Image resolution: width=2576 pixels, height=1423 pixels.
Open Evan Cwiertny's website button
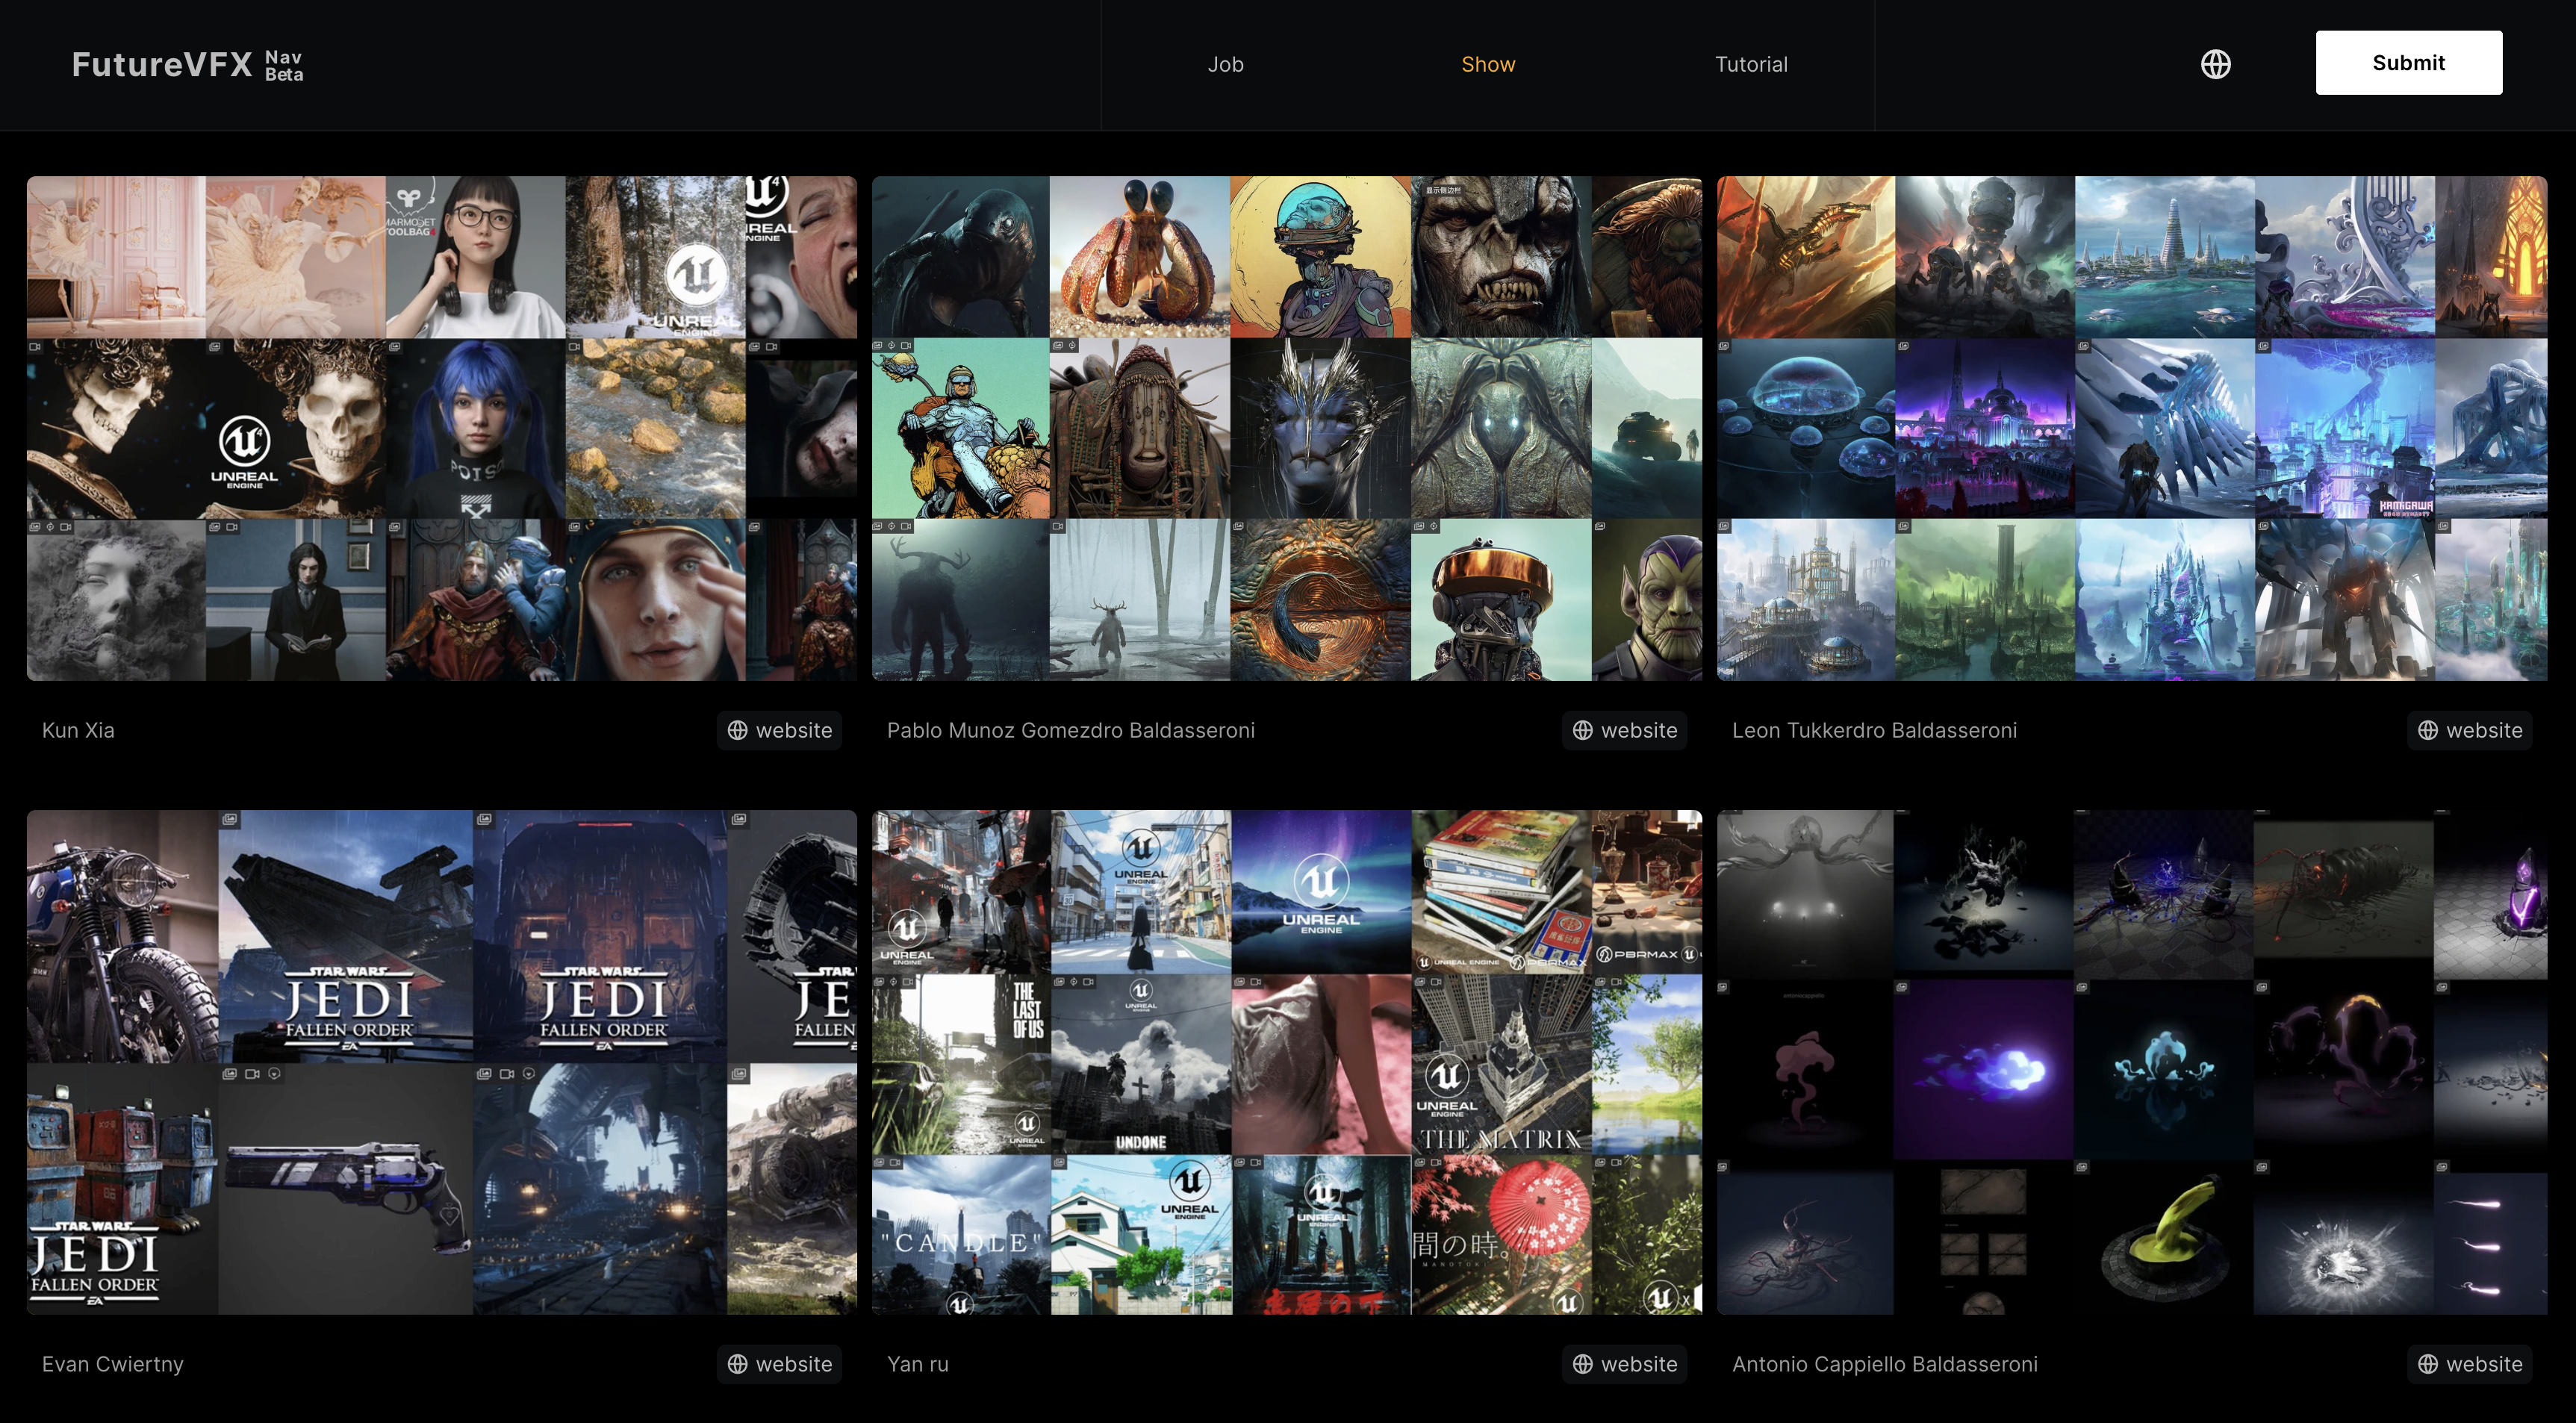(779, 1364)
